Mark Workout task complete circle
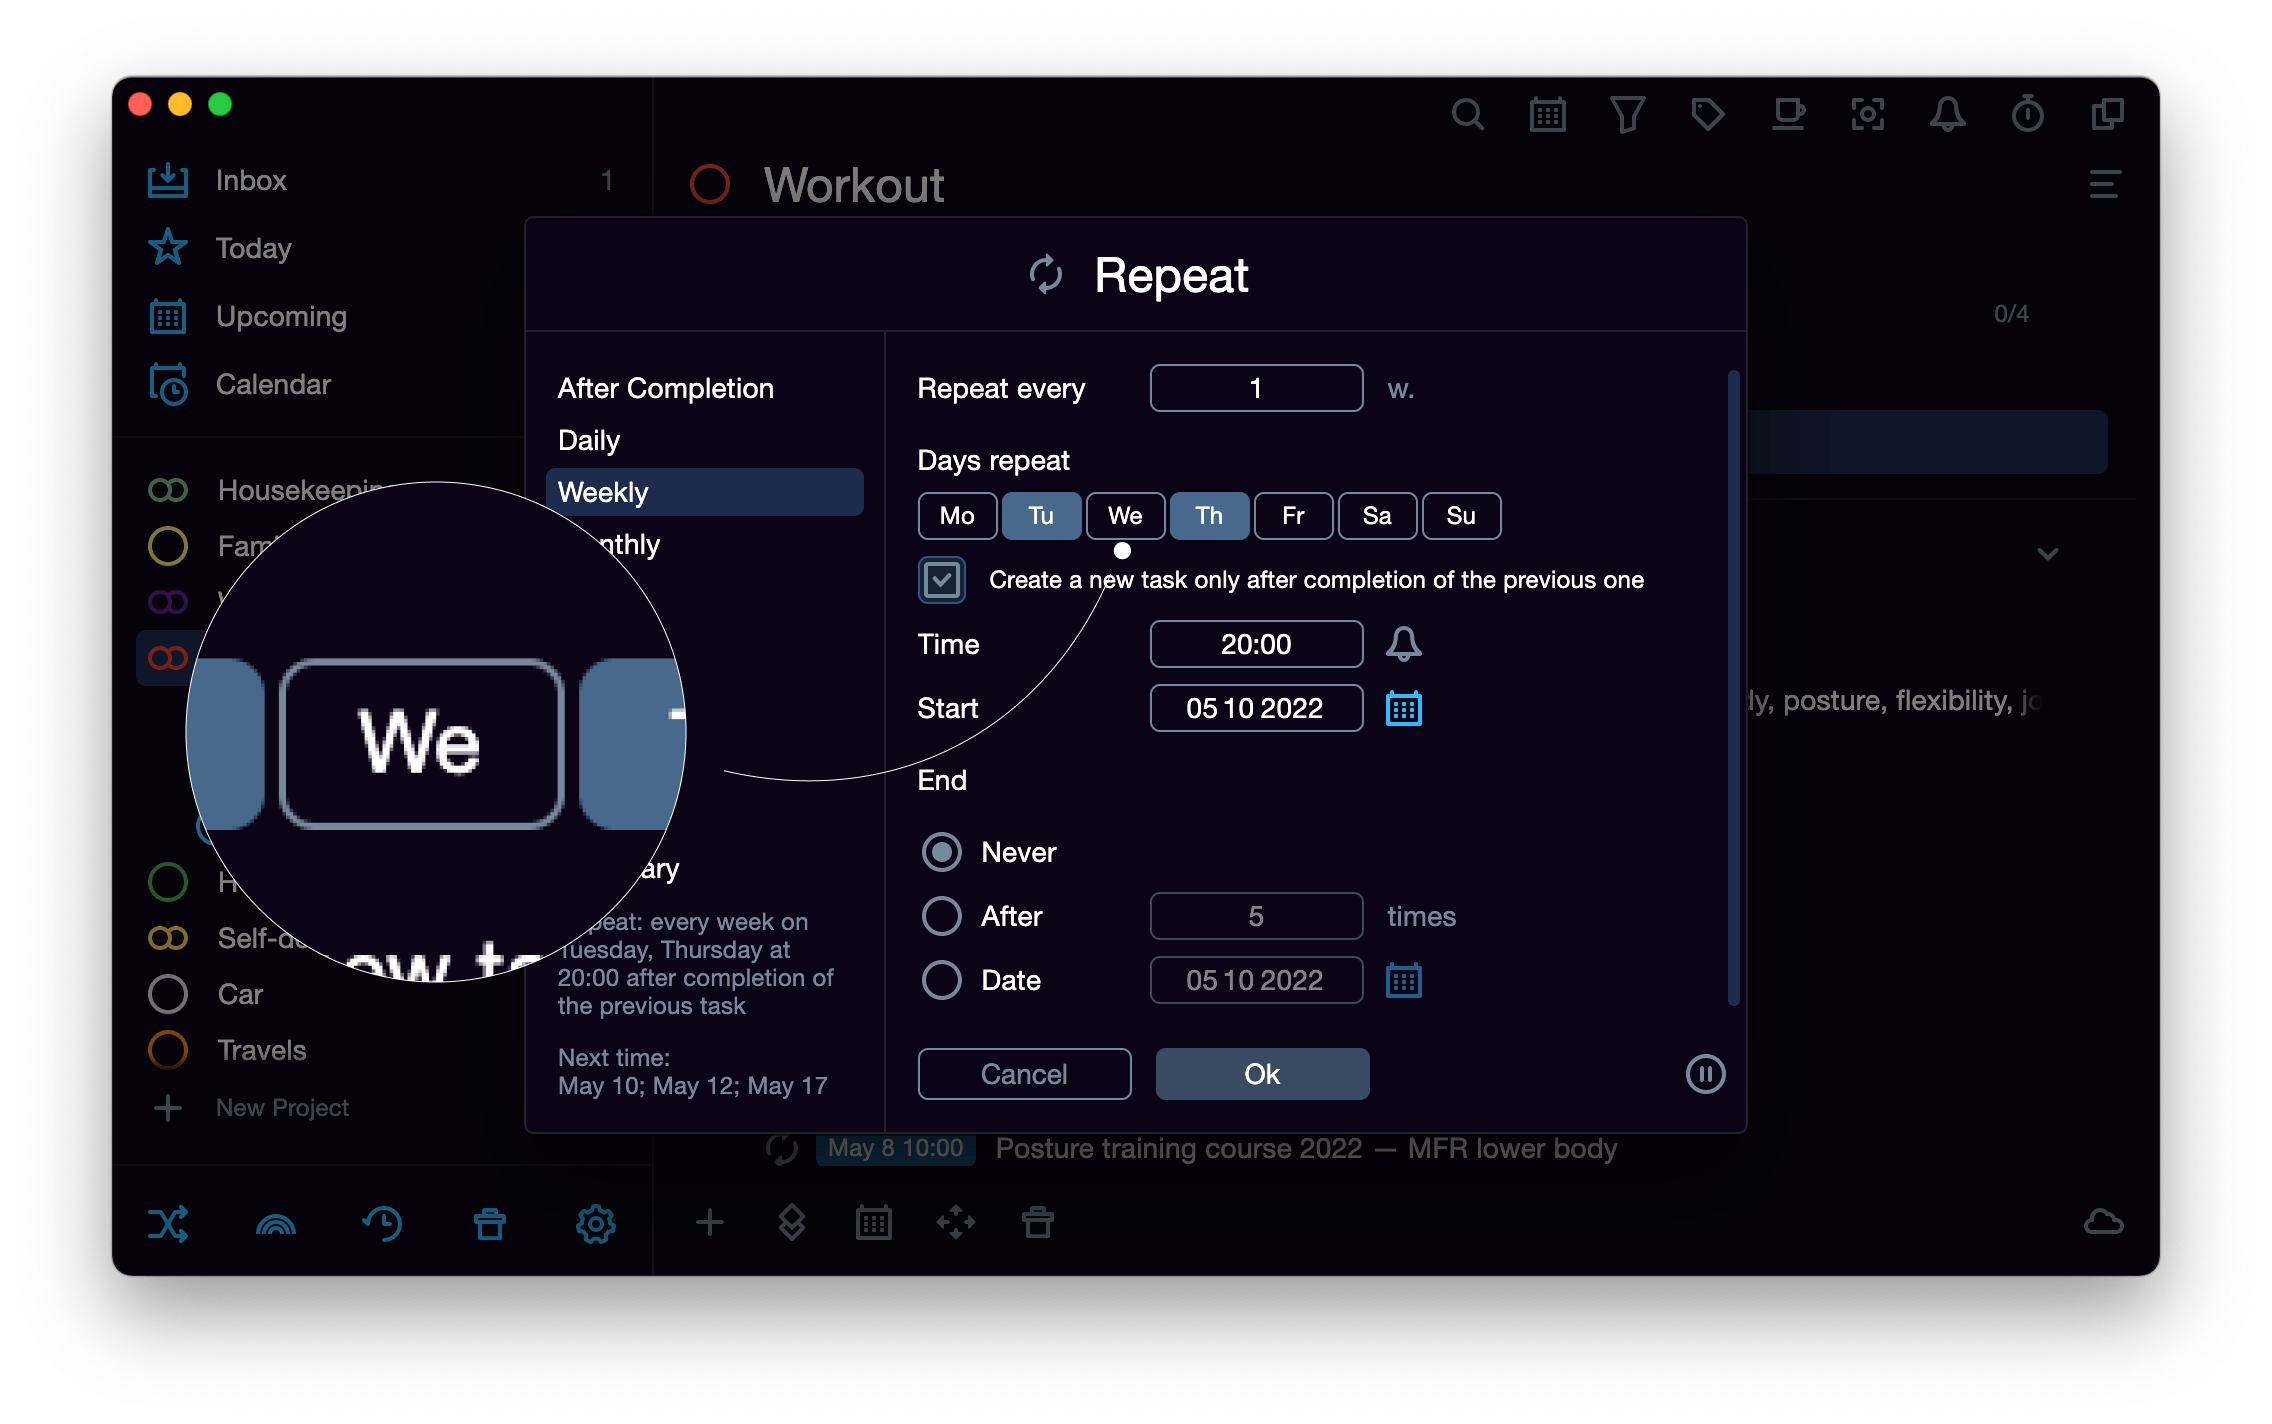 coord(710,185)
